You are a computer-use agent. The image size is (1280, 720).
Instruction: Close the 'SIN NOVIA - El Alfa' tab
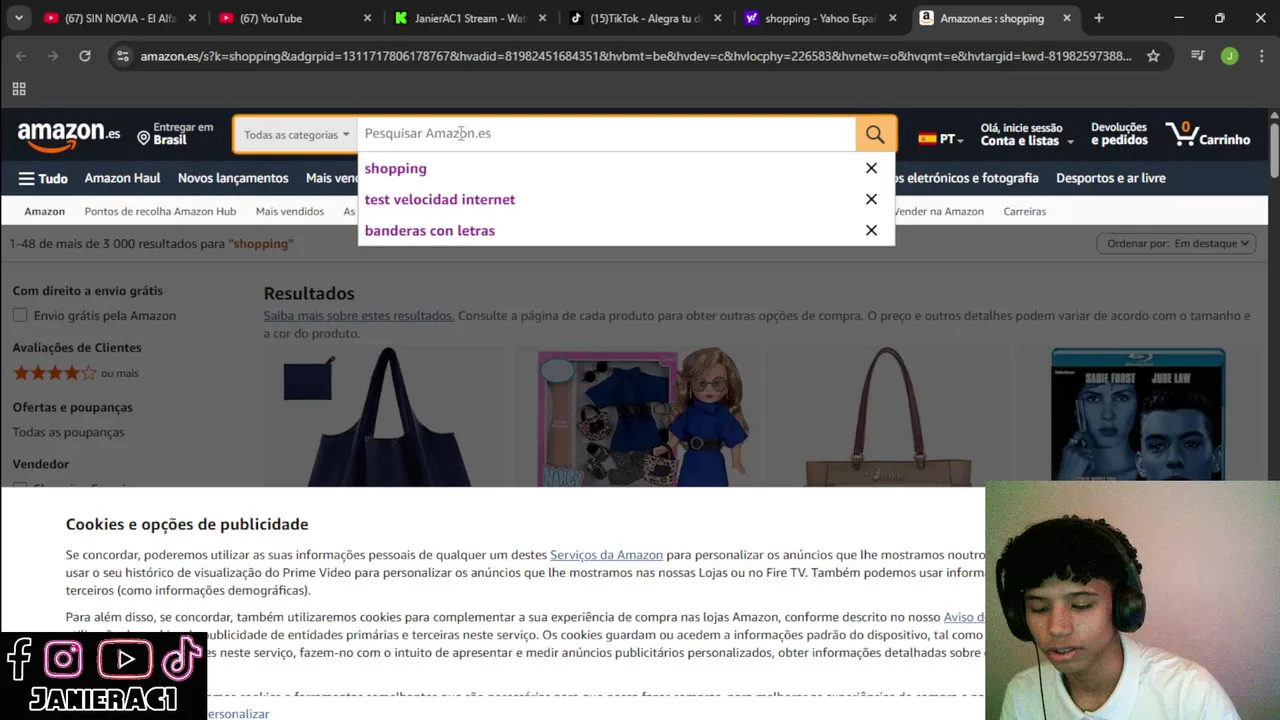pos(192,18)
